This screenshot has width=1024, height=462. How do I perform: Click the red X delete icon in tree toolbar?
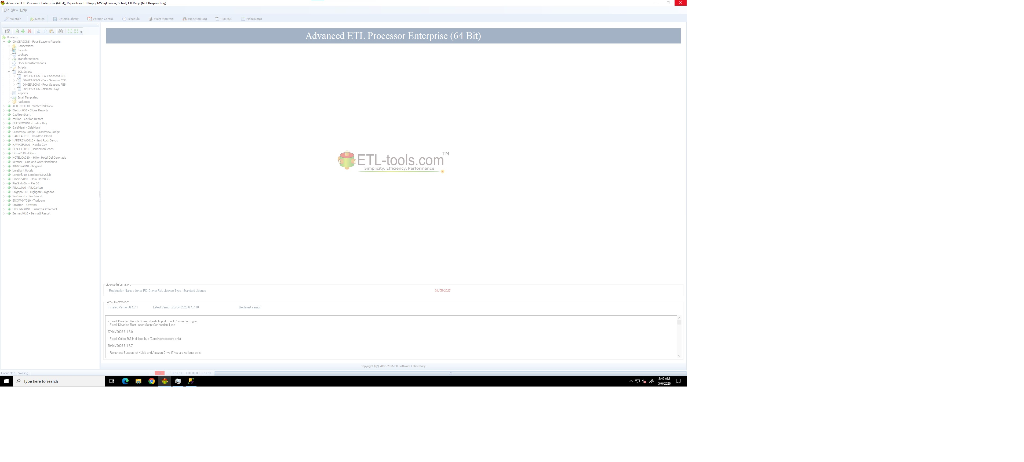29,31
